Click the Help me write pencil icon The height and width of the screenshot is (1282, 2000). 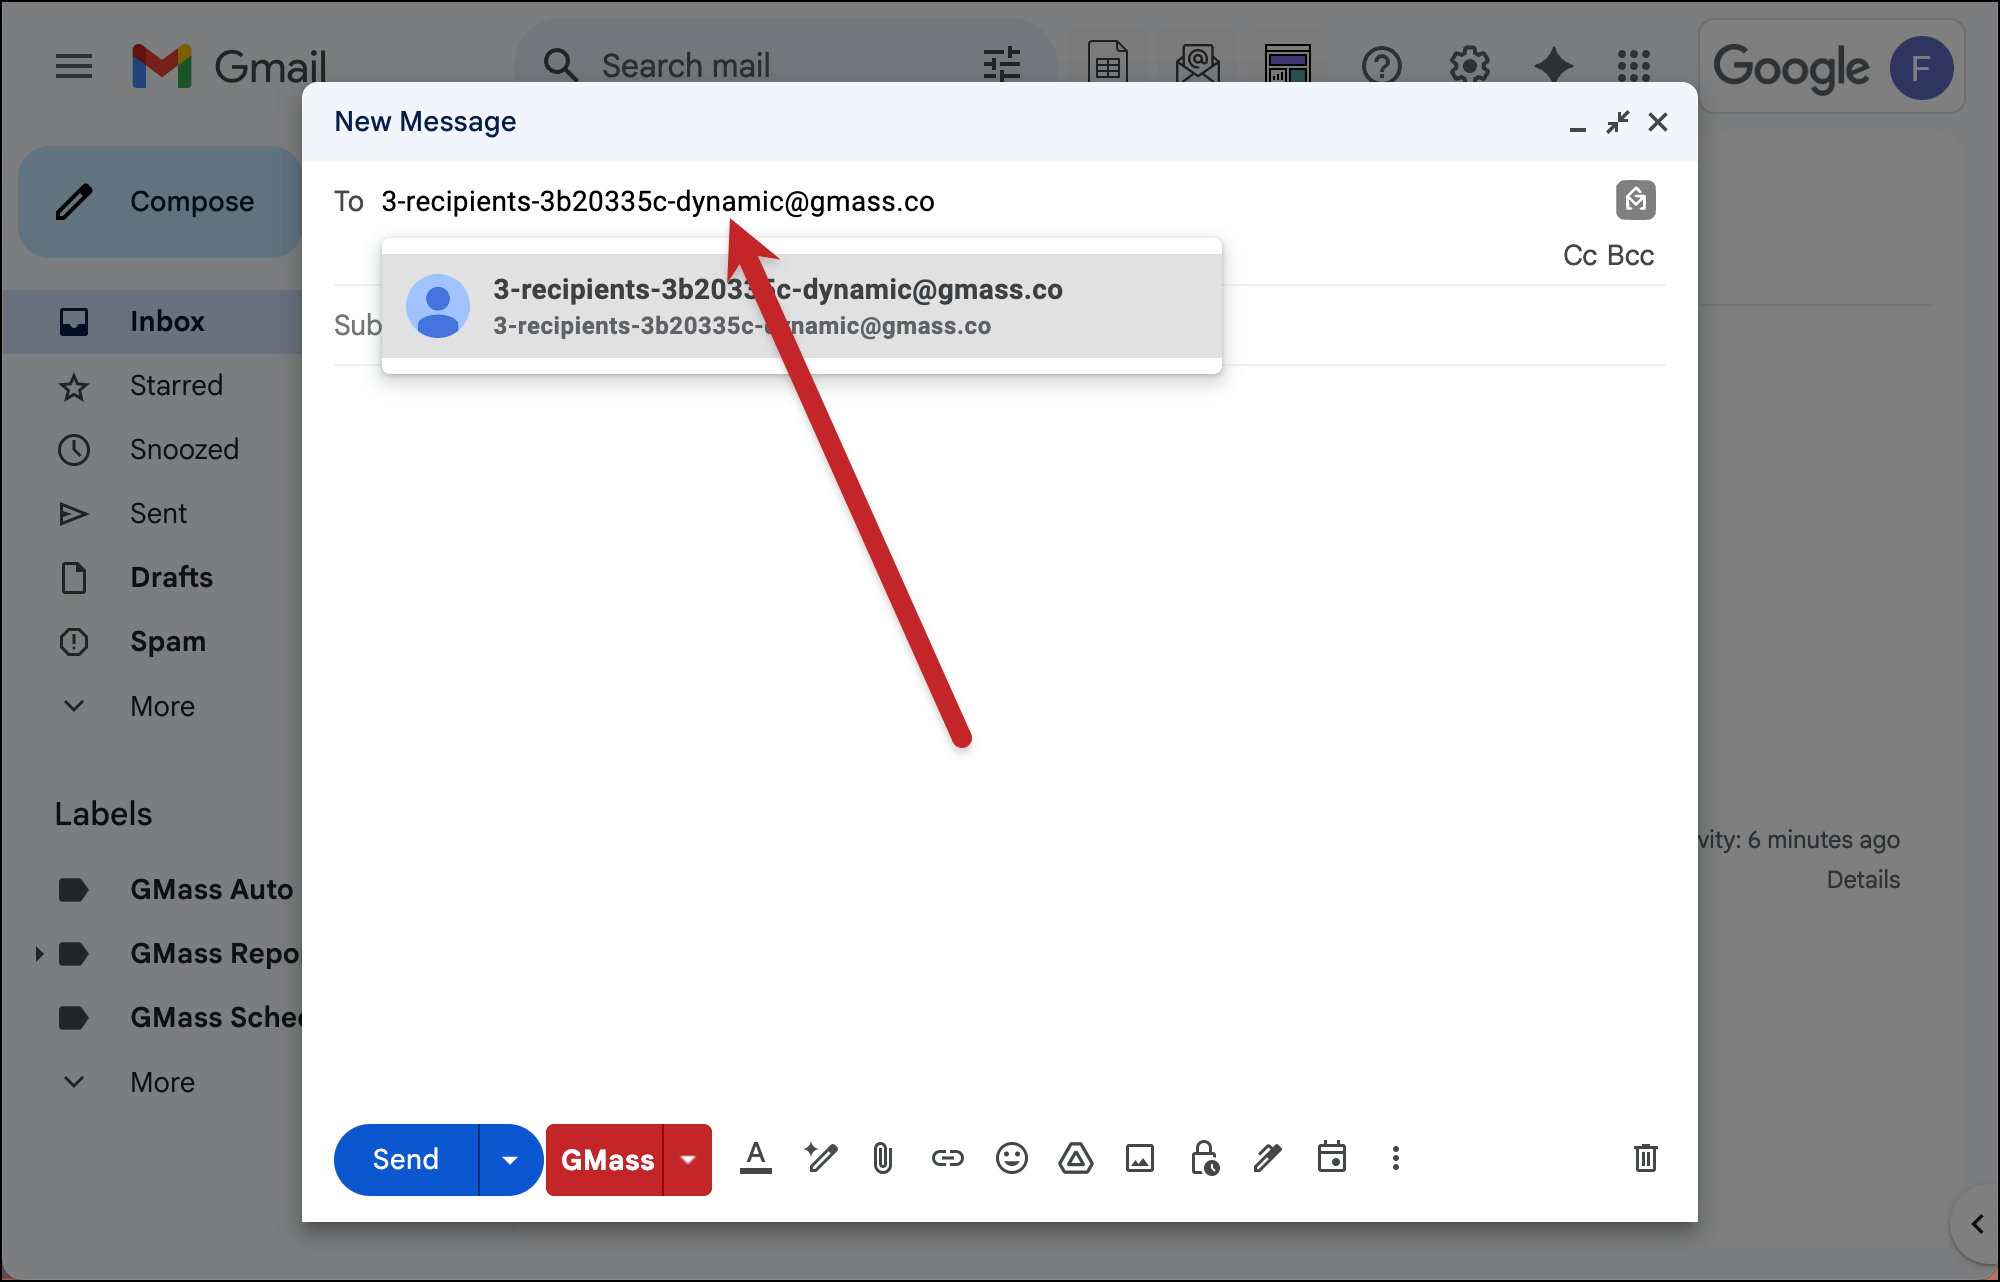[x=821, y=1158]
